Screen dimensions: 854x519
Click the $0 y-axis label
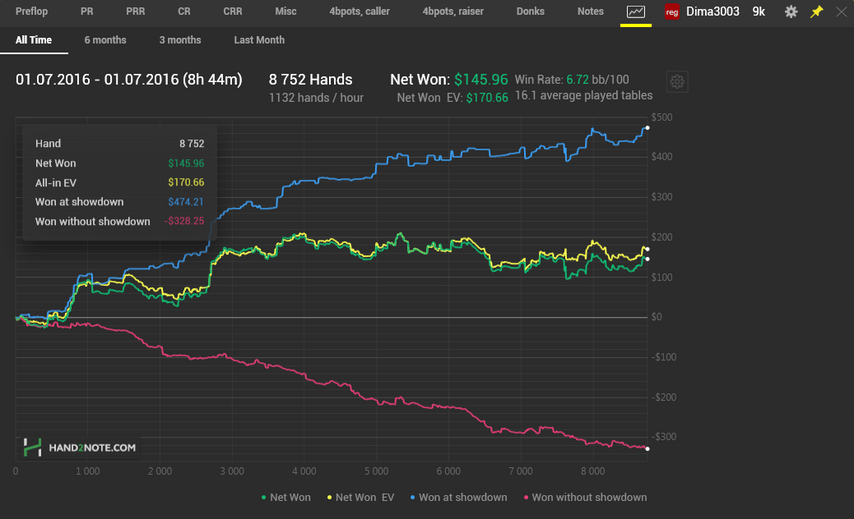coord(656,317)
